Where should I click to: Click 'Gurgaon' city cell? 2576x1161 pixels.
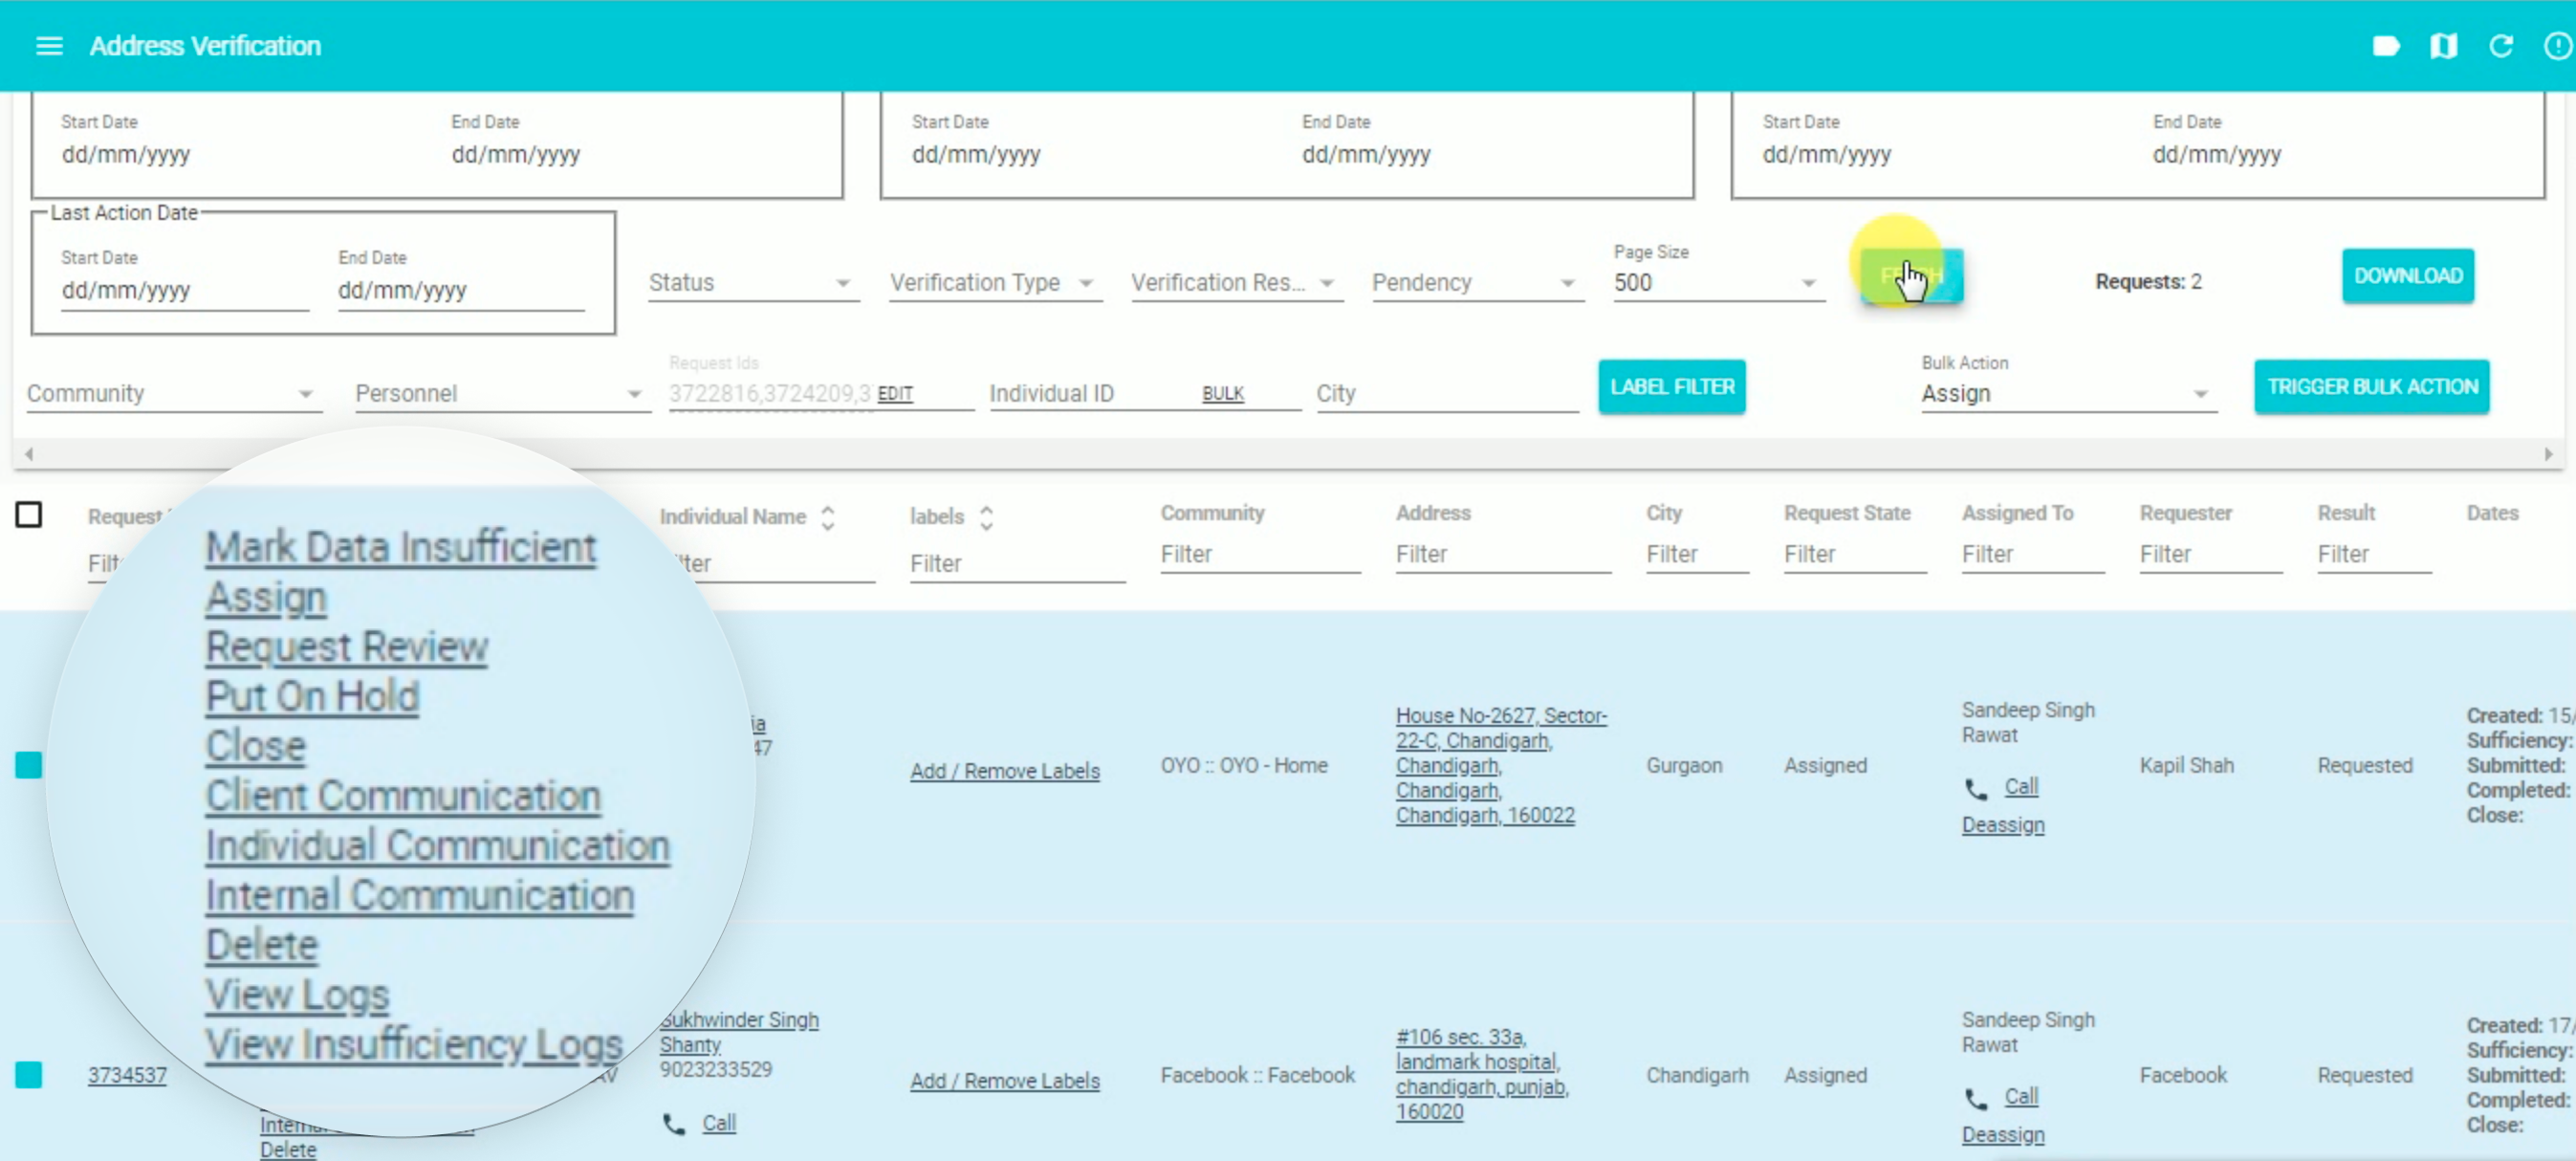coord(1684,766)
